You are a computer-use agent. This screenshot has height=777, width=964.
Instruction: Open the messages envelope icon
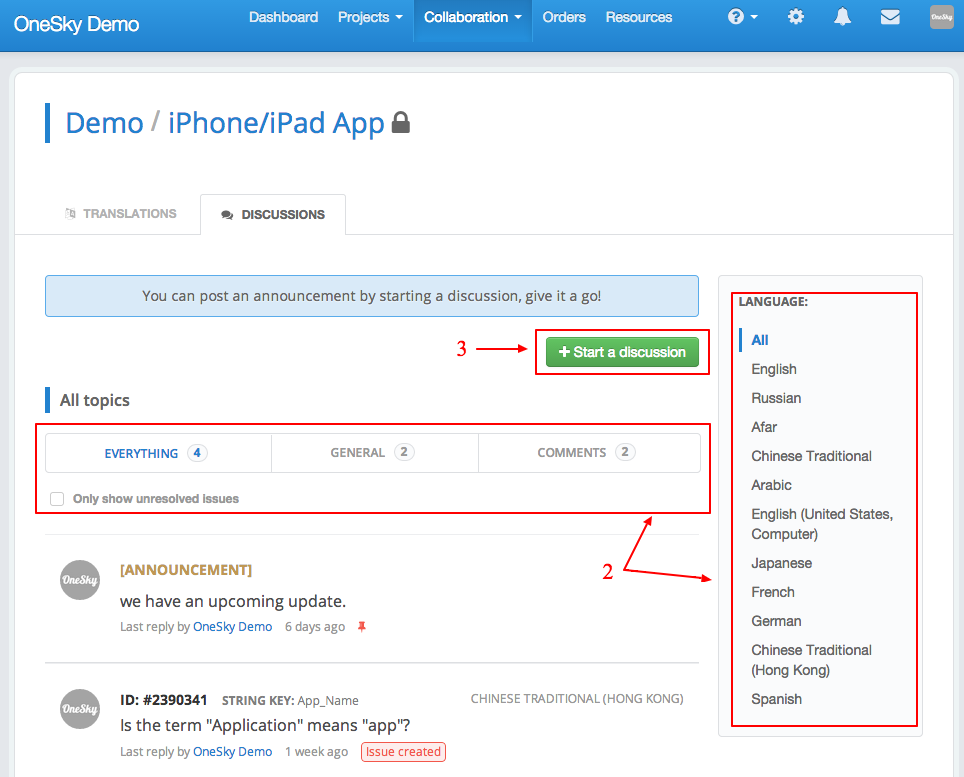(x=890, y=17)
